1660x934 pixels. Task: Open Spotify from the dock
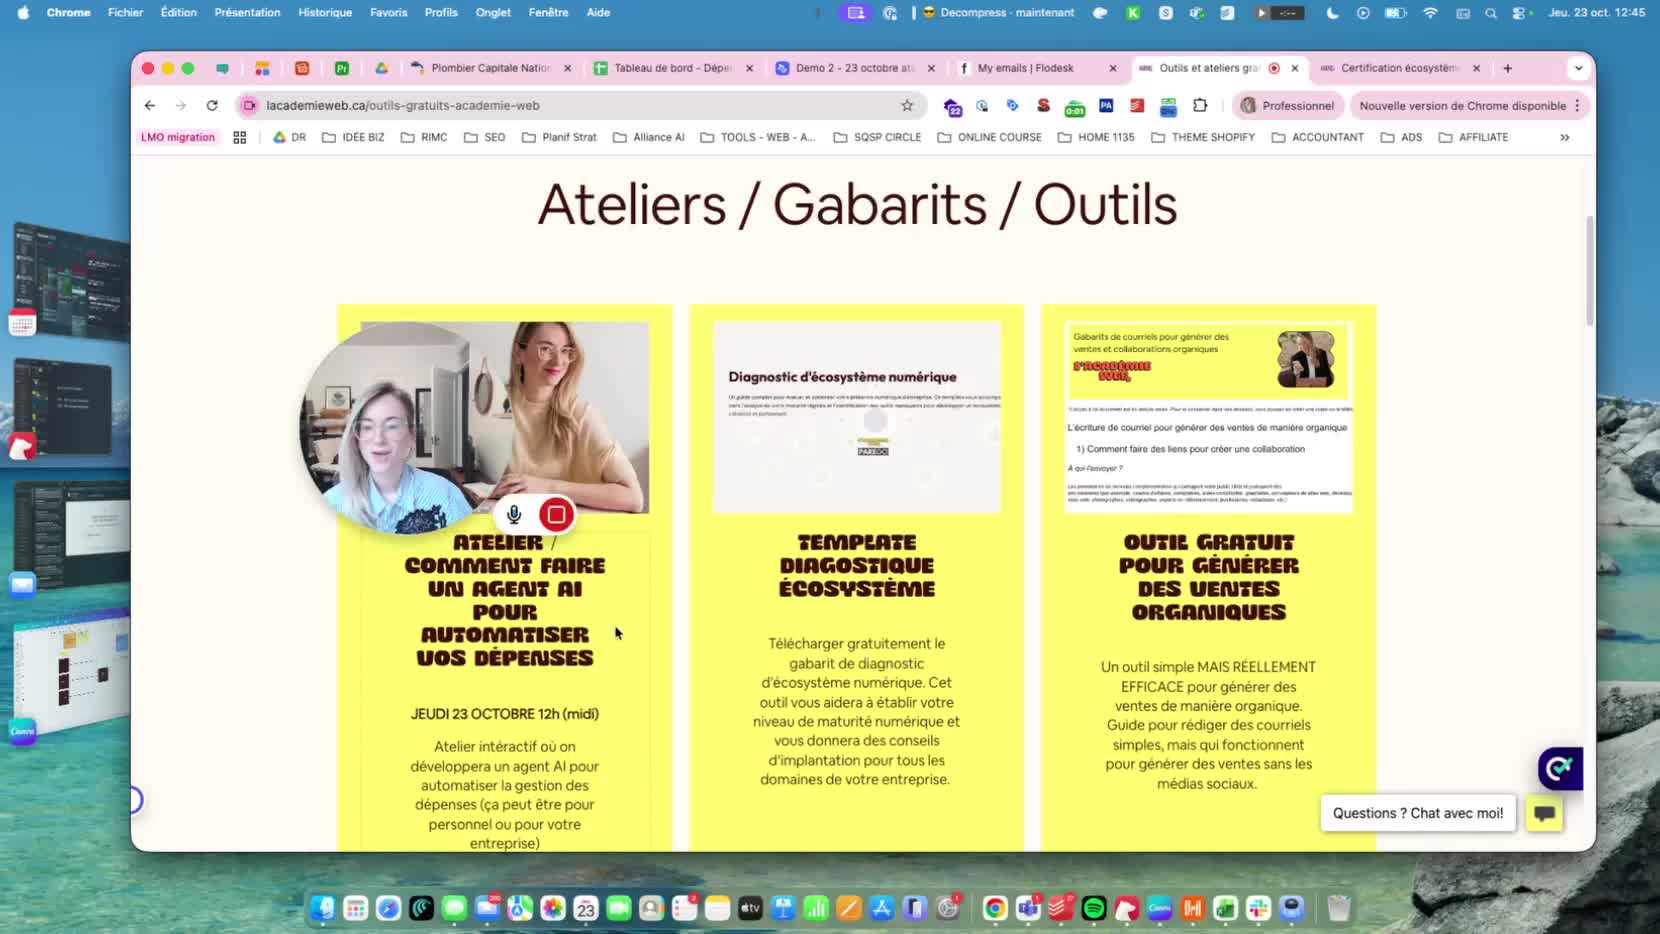coord(1094,908)
